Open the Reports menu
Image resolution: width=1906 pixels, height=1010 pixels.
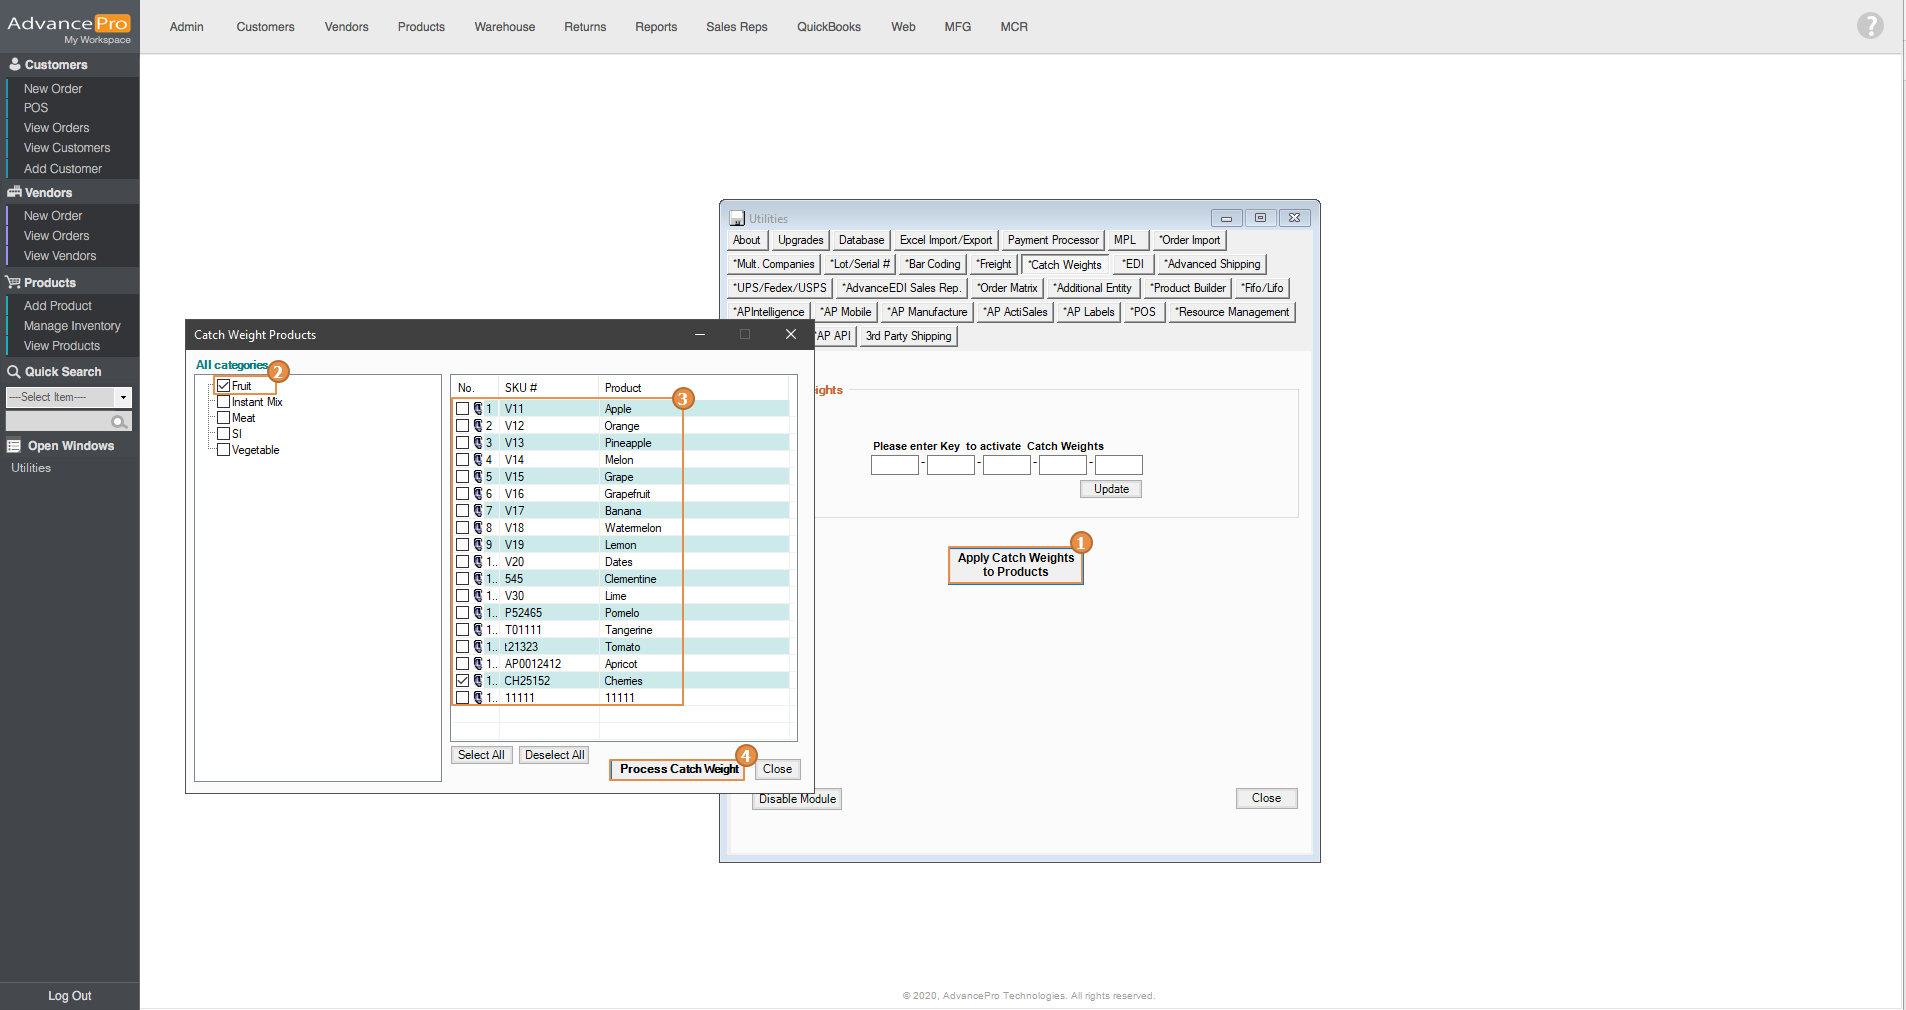coord(655,27)
